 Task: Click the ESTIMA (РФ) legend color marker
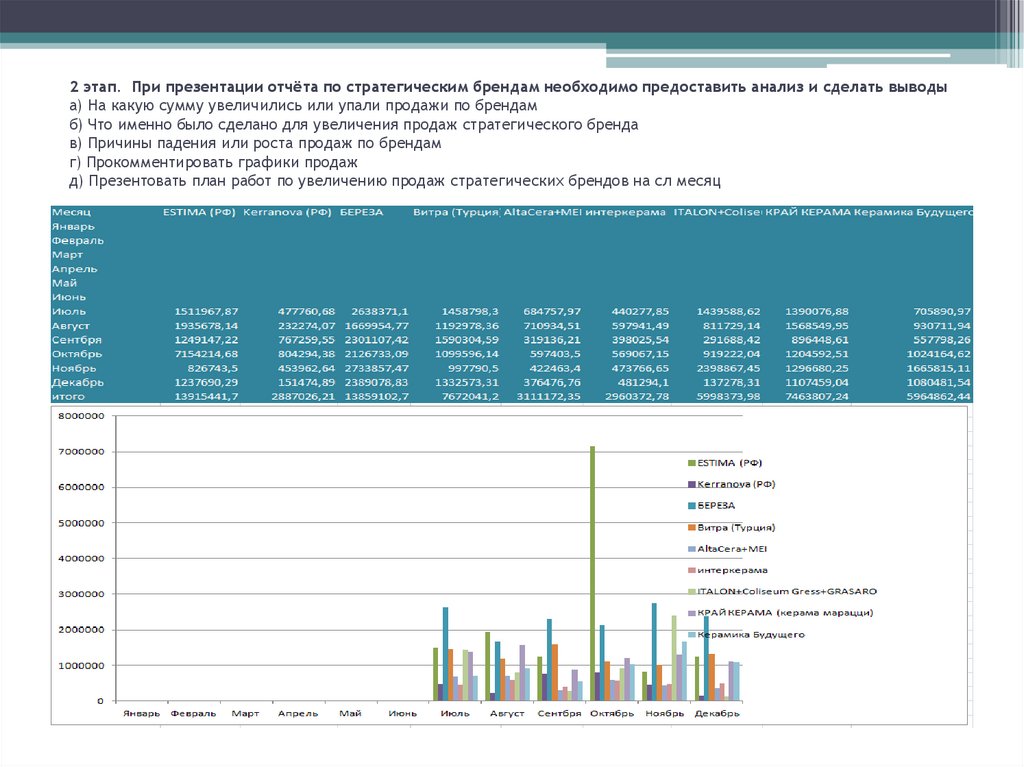(690, 462)
